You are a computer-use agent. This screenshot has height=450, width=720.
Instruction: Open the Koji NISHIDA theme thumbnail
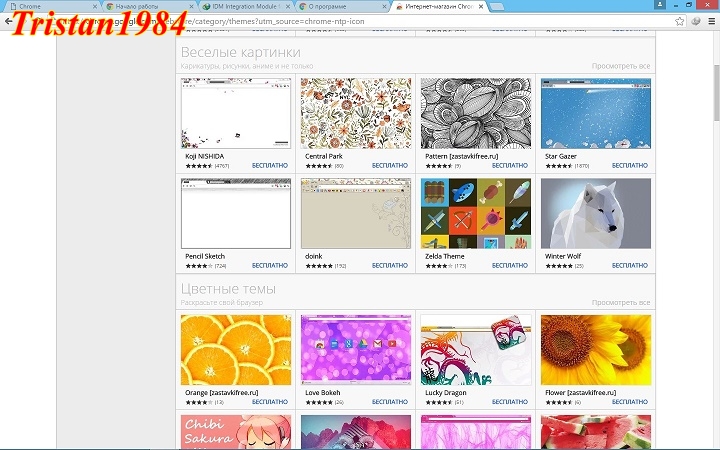[236, 113]
